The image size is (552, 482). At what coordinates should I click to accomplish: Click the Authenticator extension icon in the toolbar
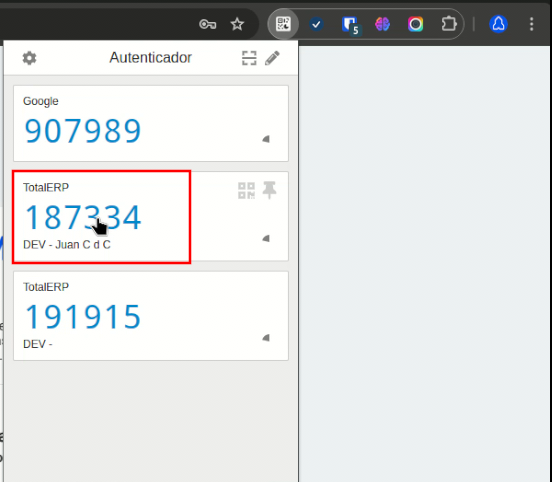[283, 24]
